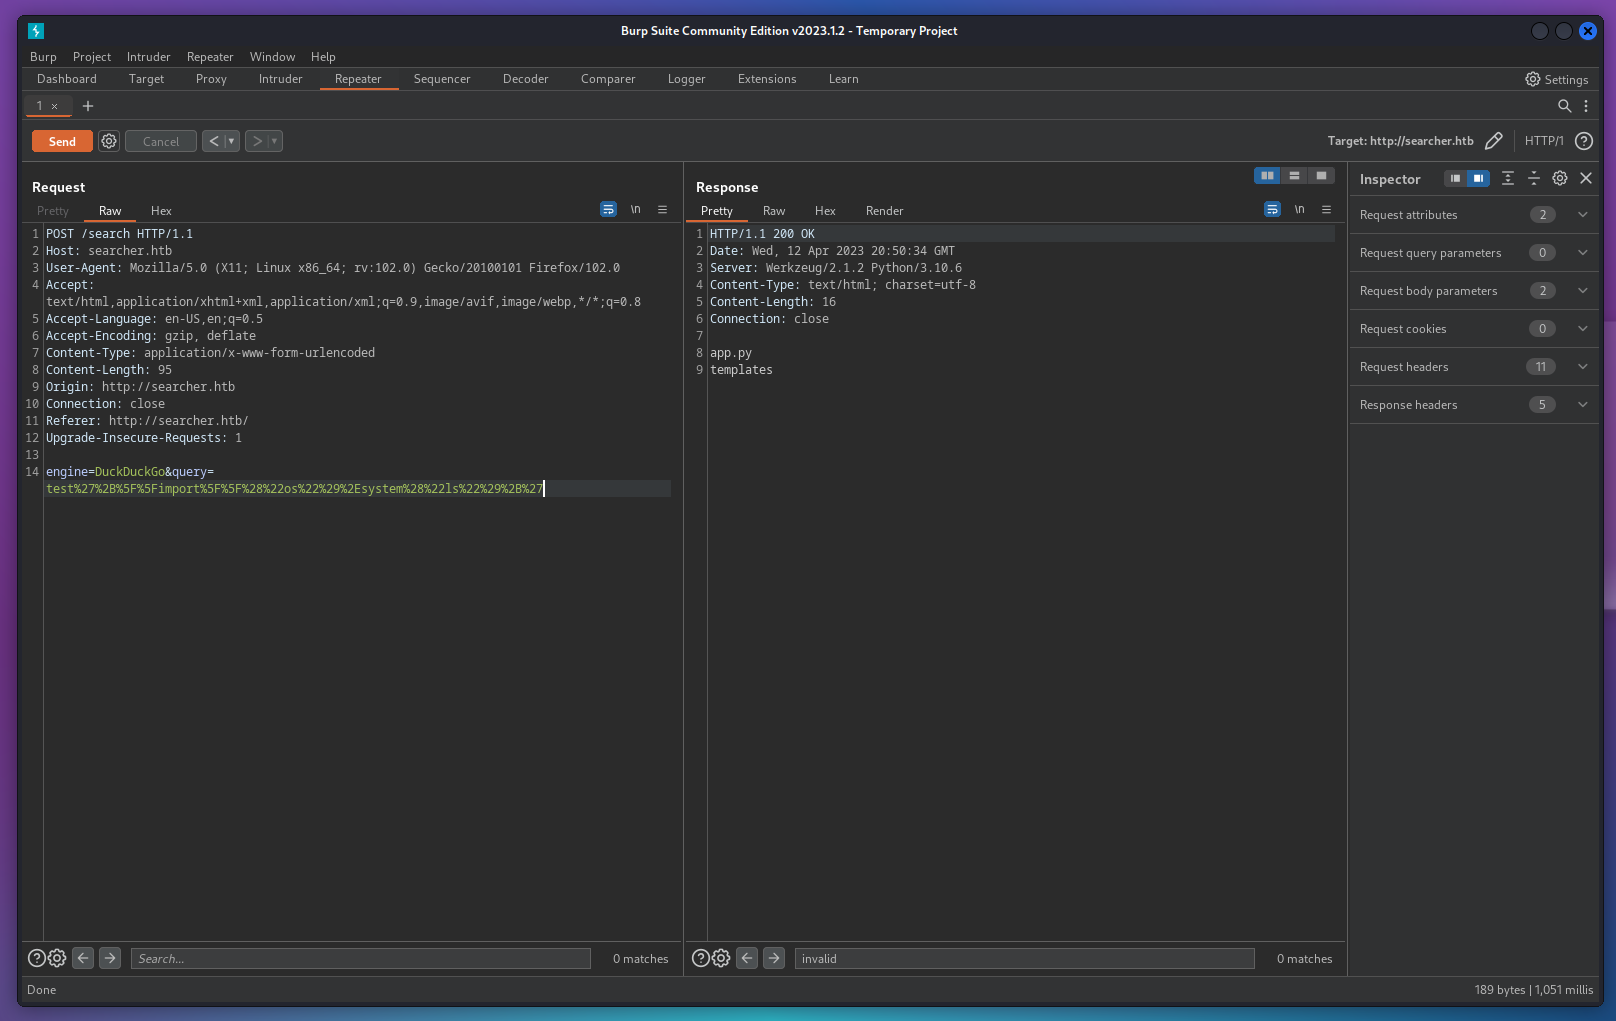Select Response Render tab
This screenshot has height=1021, width=1616.
point(884,211)
